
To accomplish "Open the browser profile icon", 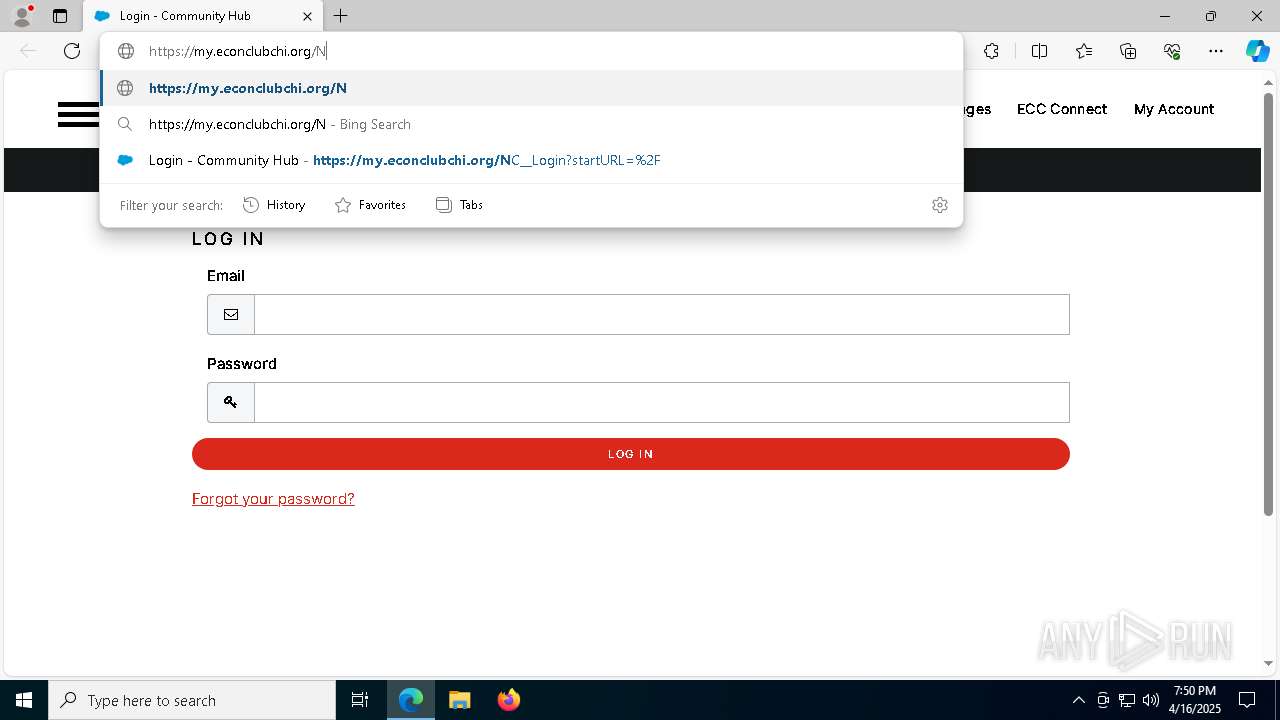I will click(x=21, y=16).
